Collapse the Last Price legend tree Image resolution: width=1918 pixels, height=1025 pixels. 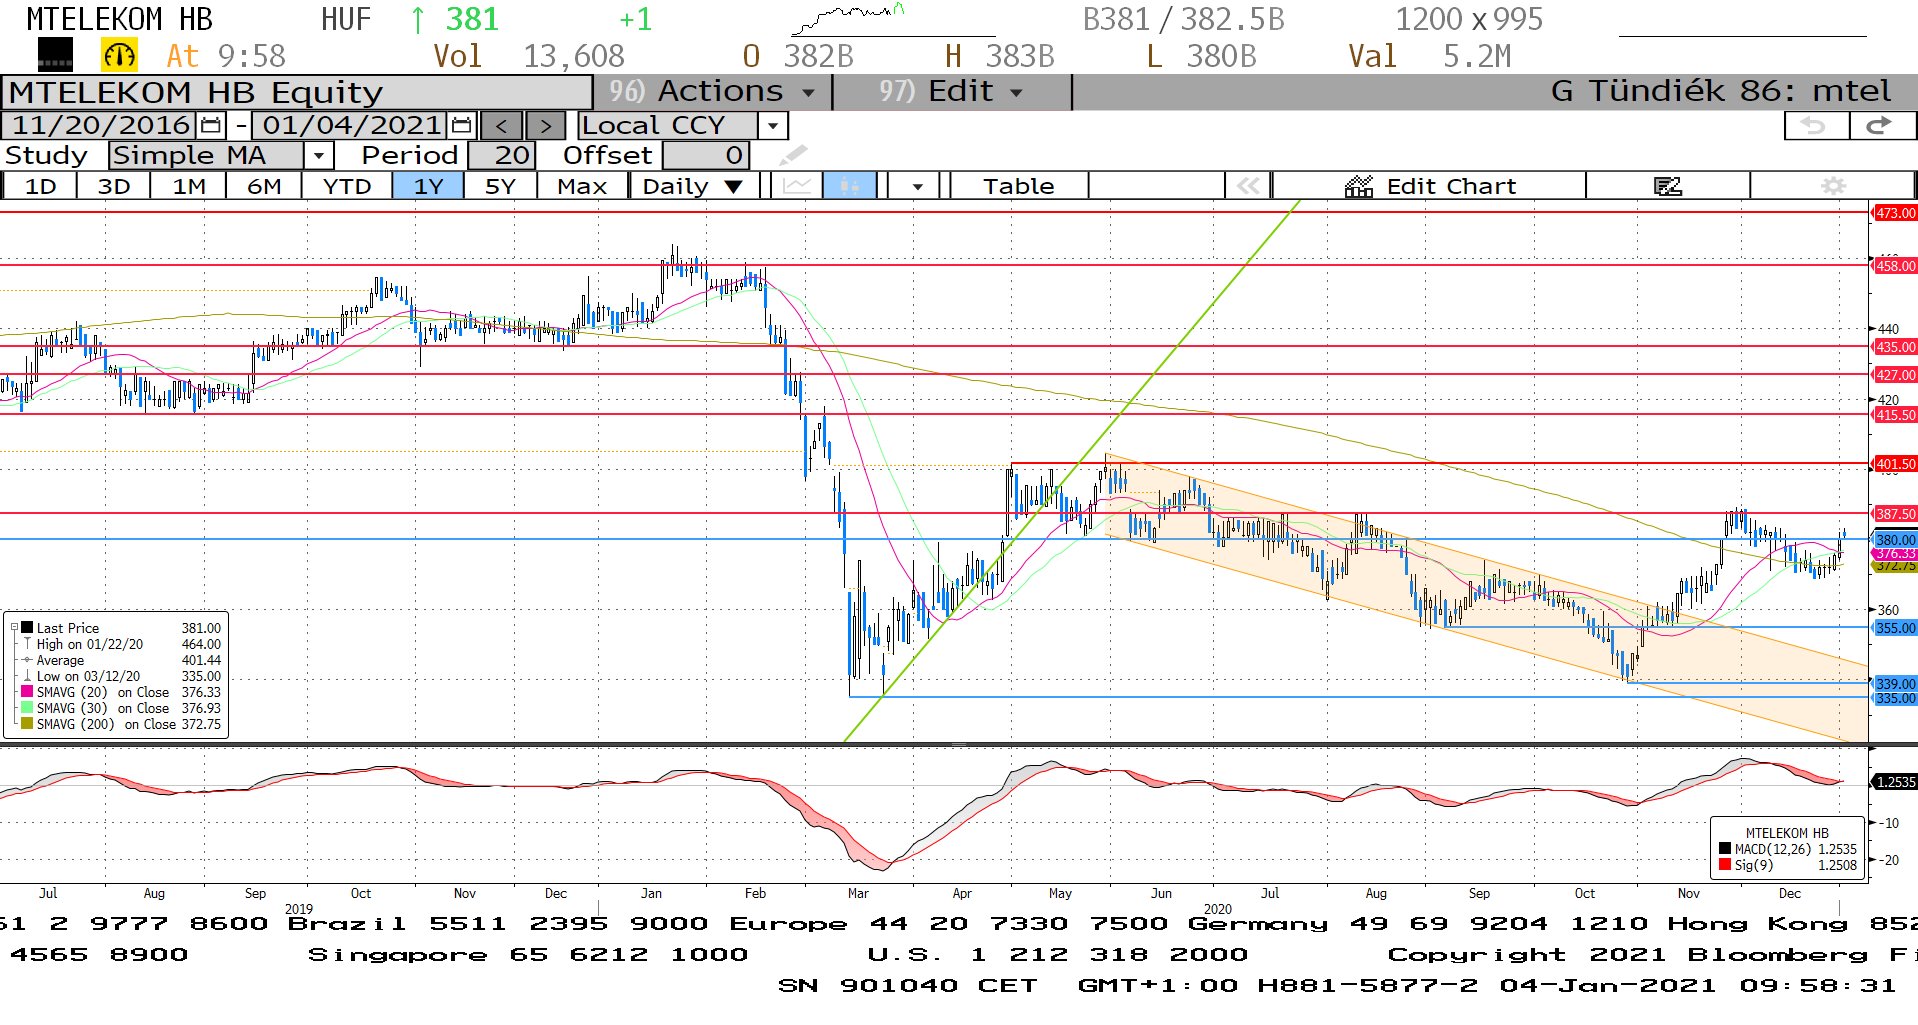(14, 628)
